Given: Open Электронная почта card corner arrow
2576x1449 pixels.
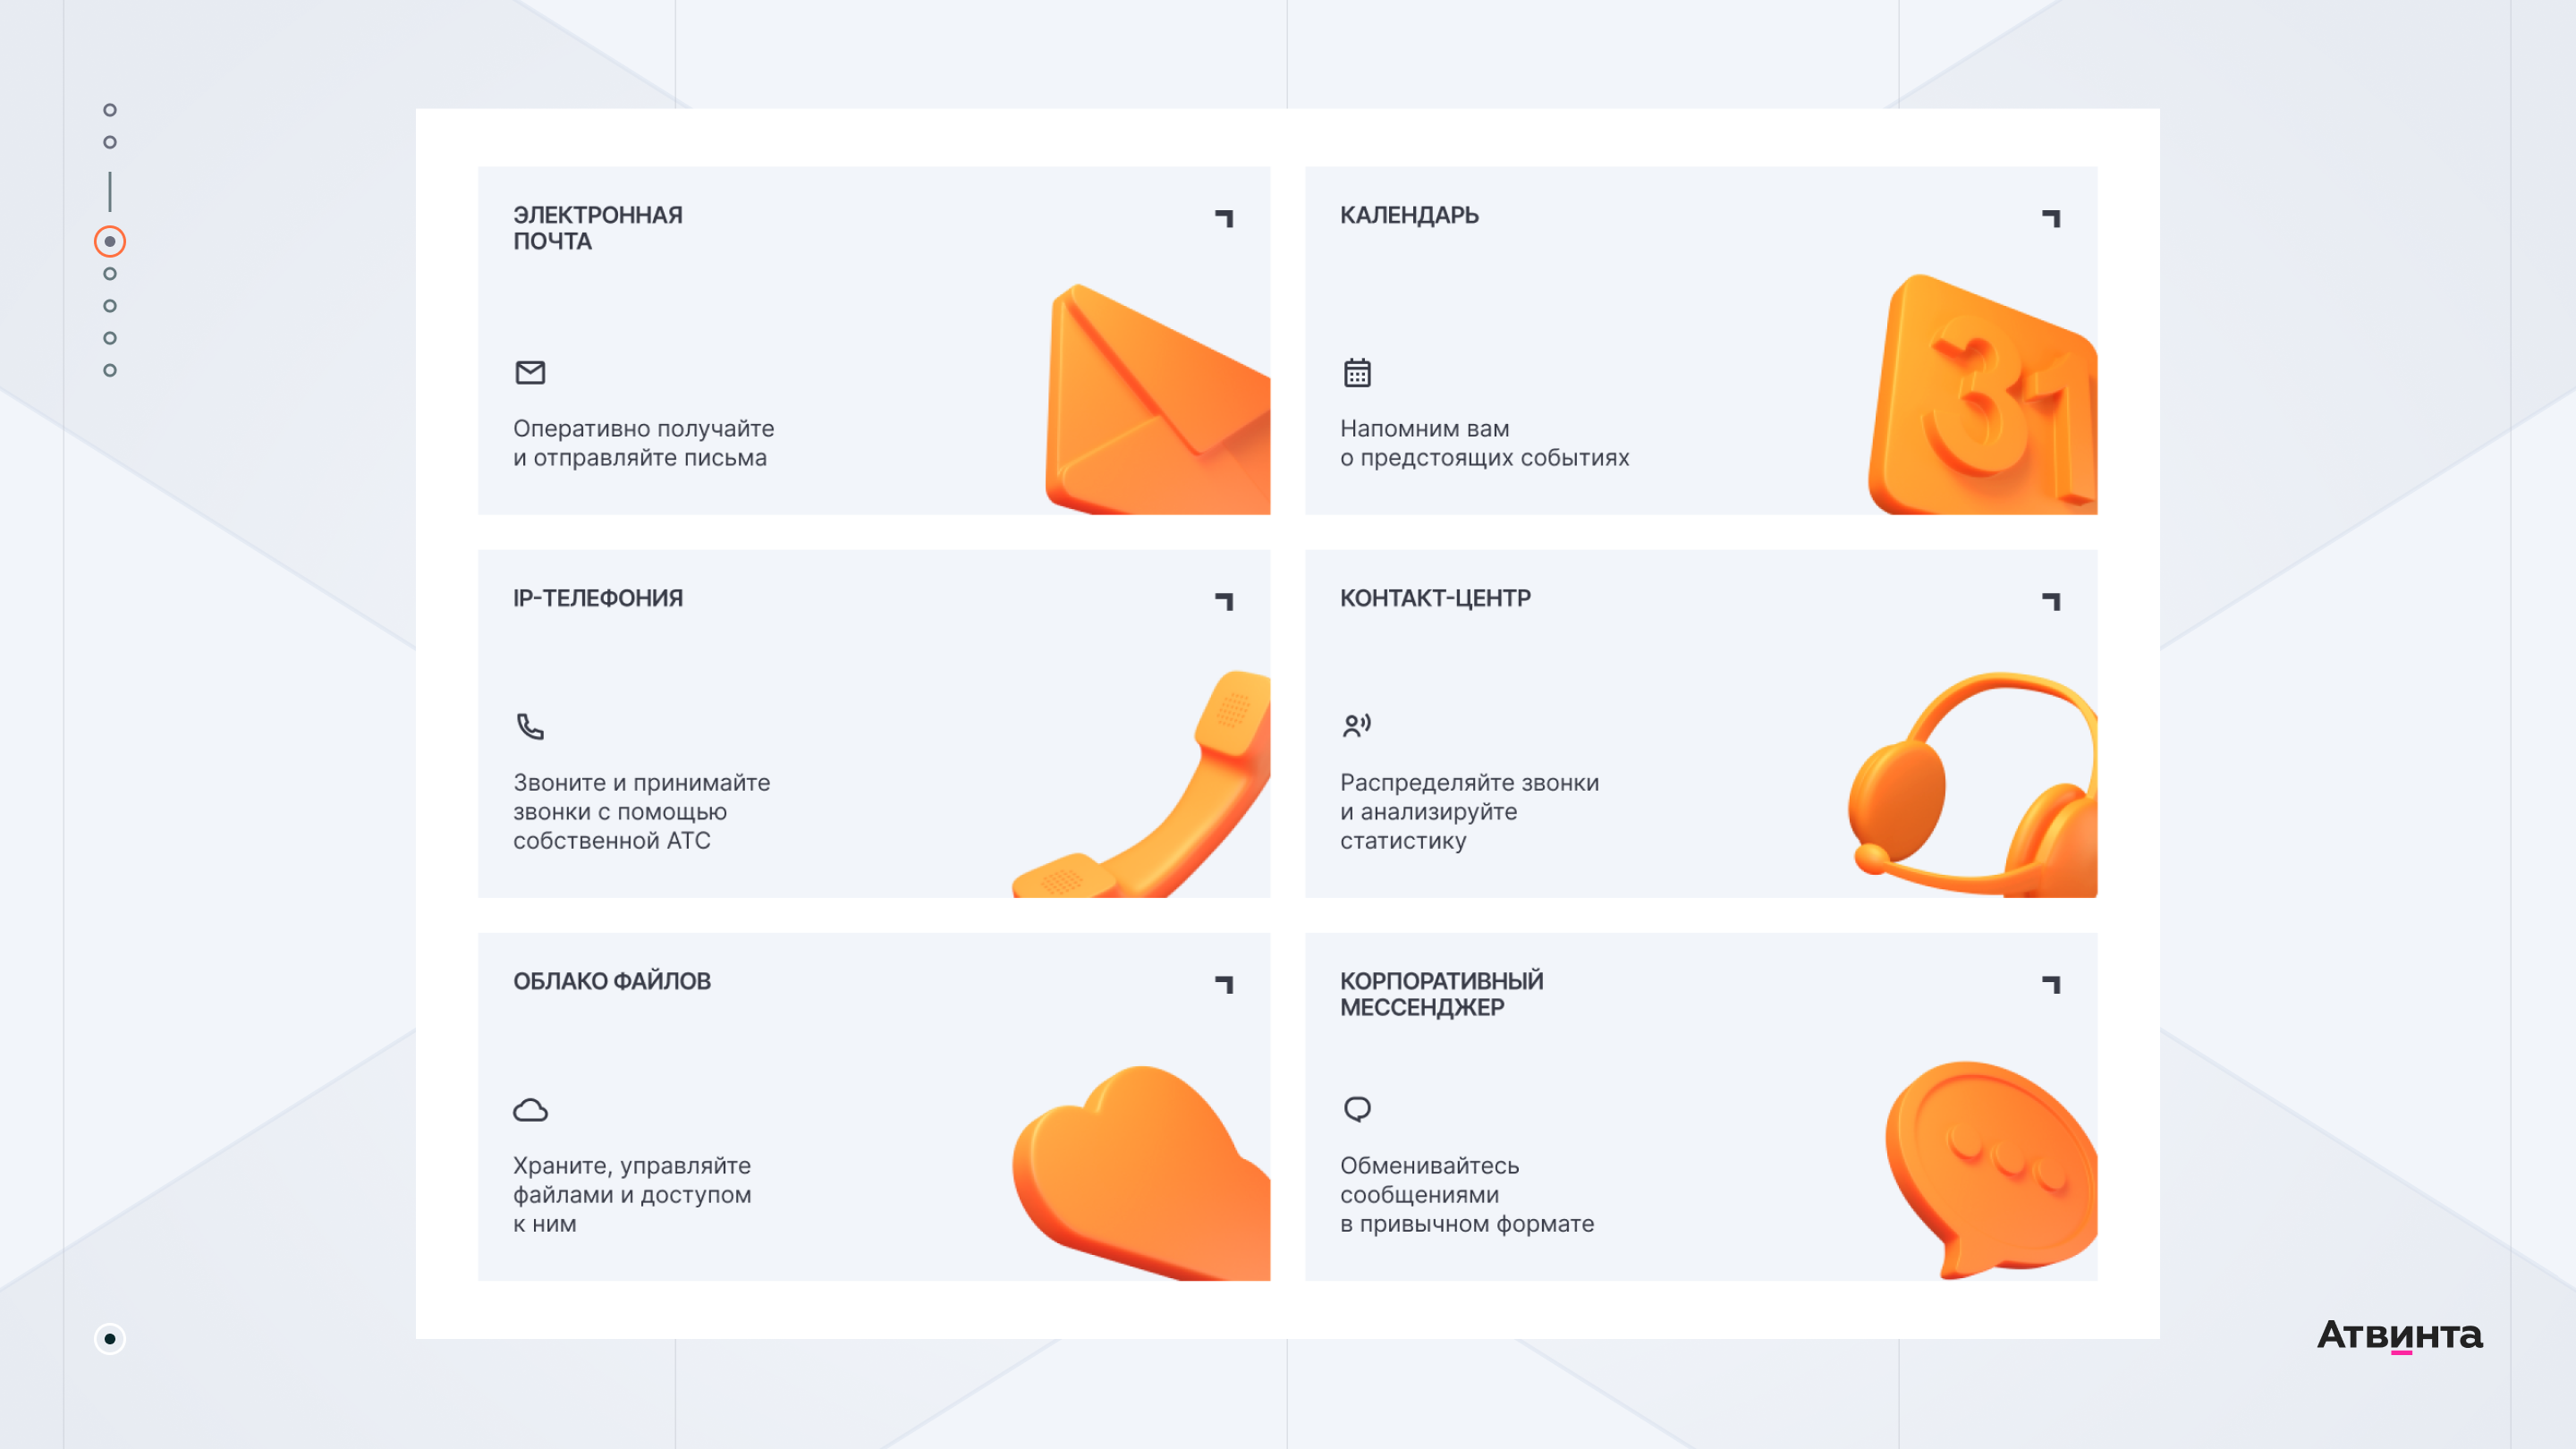Looking at the screenshot, I should [x=1224, y=218].
